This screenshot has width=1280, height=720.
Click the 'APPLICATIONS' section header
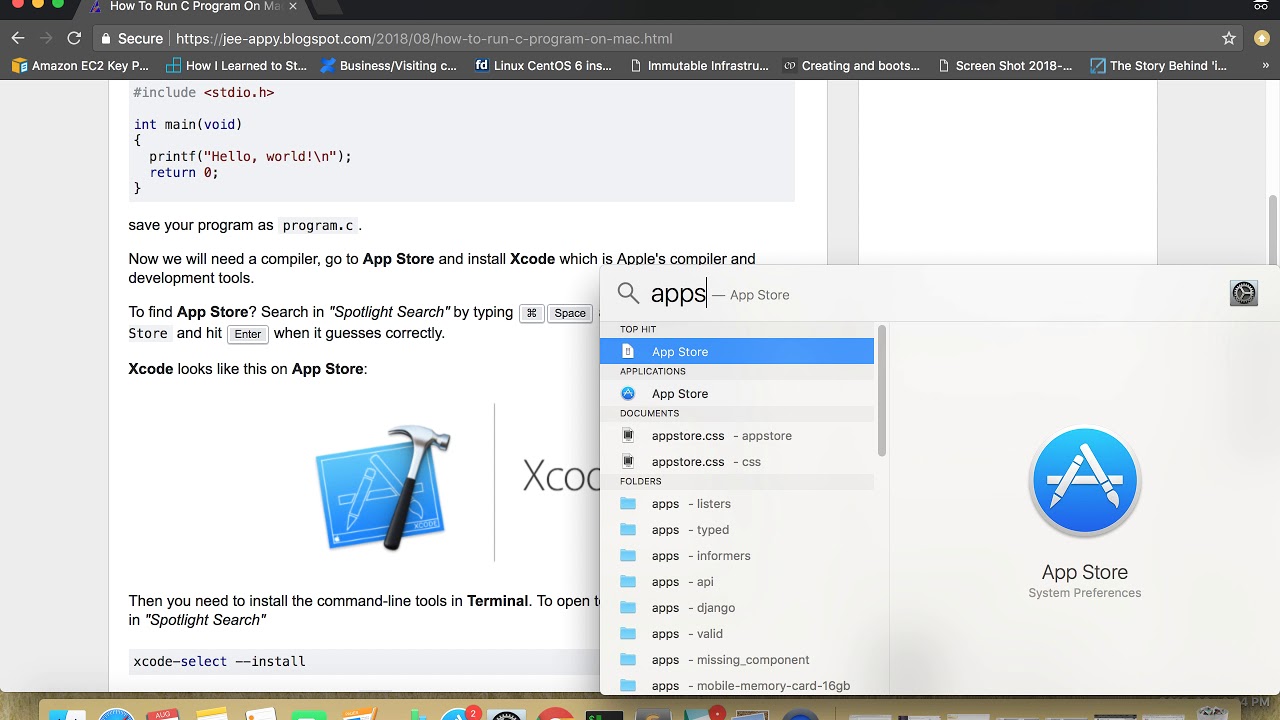[x=653, y=371]
